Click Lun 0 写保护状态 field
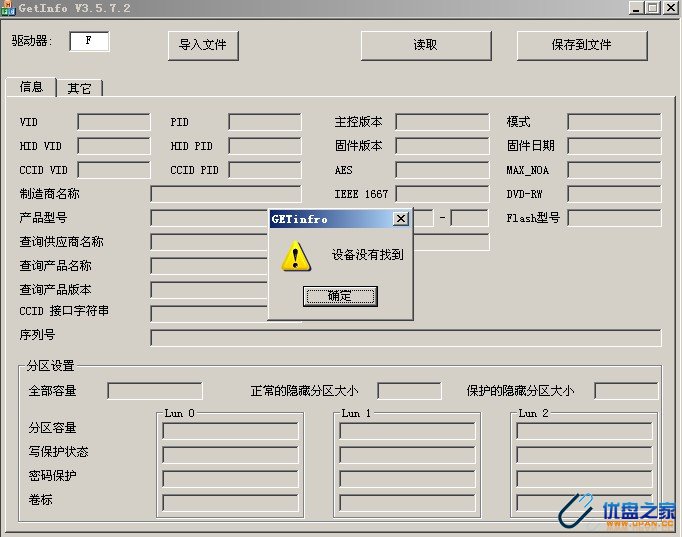This screenshot has width=682, height=537. [231, 455]
